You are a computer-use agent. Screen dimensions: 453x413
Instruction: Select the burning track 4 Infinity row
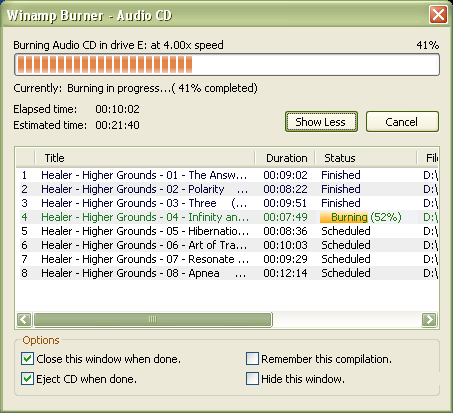point(229,217)
